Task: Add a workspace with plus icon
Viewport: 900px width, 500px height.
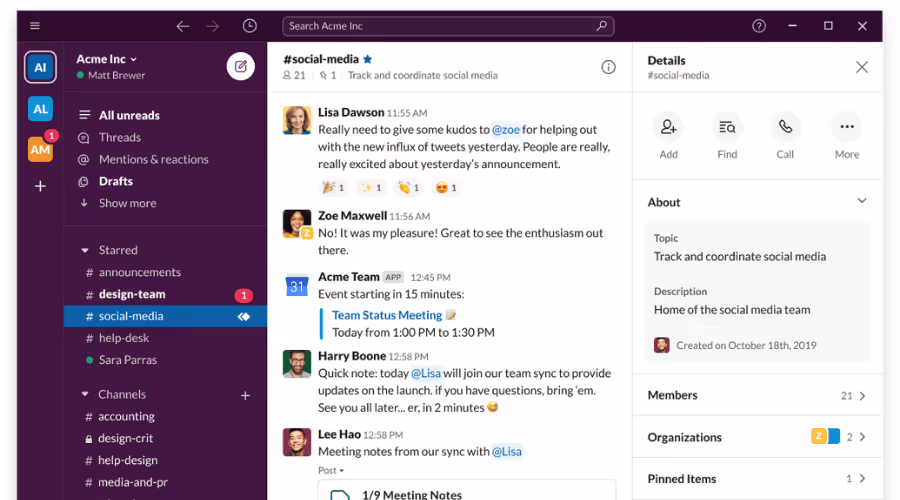Action: [40, 186]
